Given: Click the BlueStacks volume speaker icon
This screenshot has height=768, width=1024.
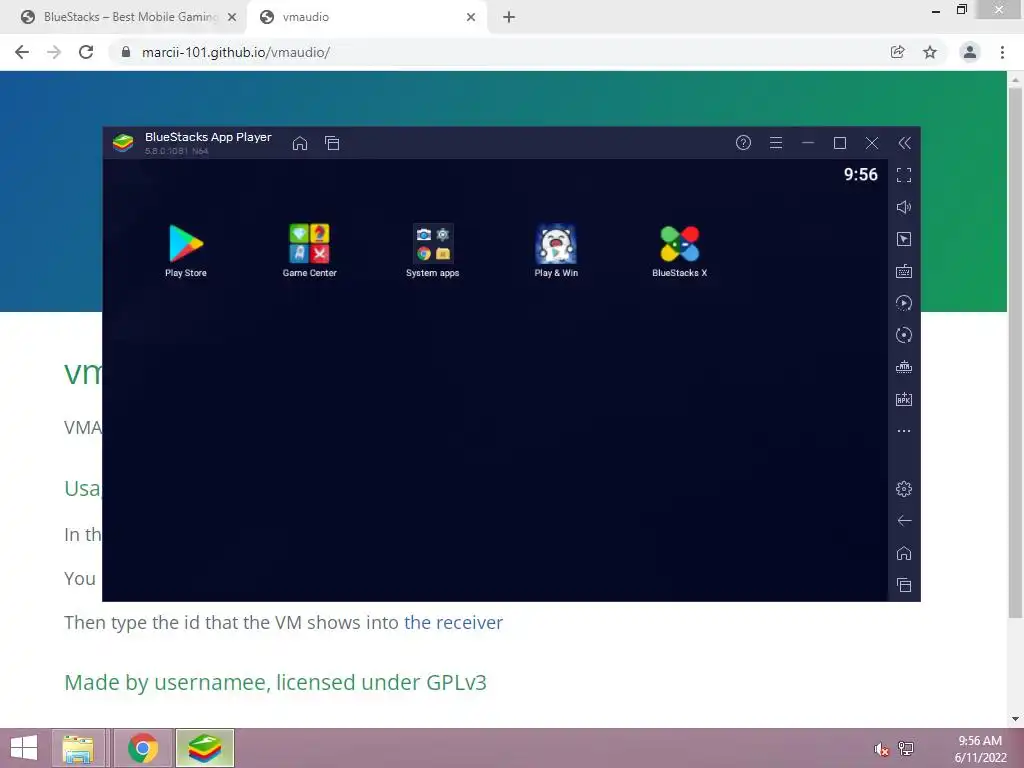Looking at the screenshot, I should pos(904,207).
